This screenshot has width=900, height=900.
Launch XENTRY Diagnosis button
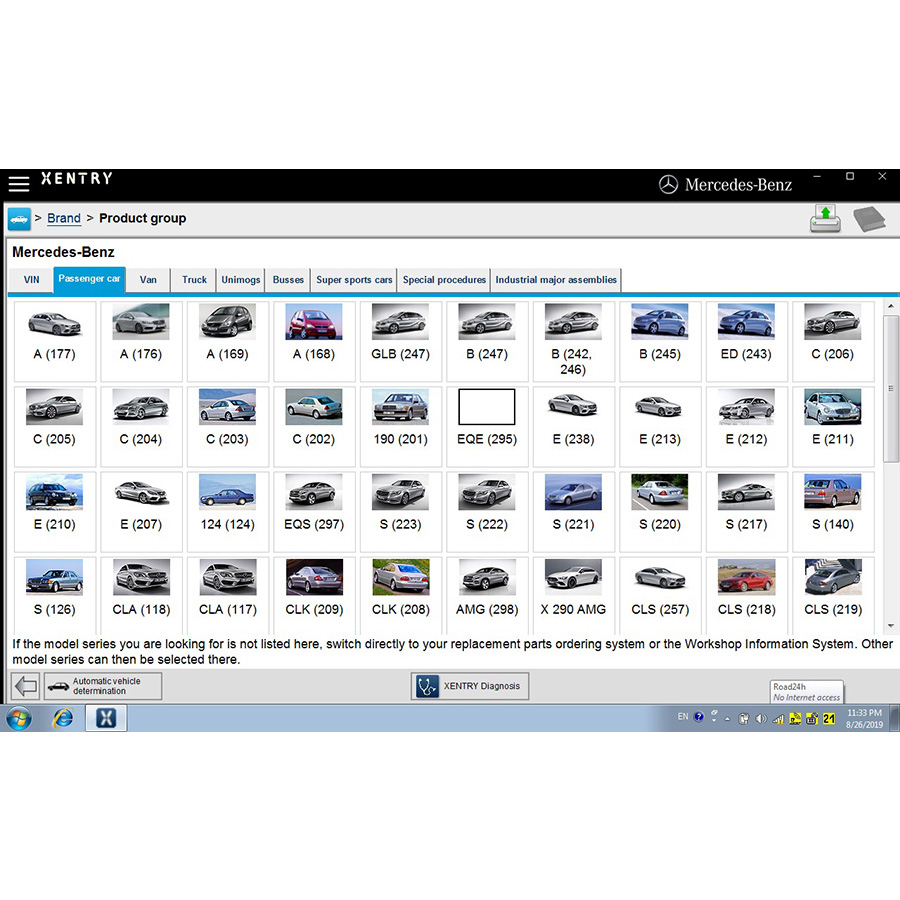(x=470, y=686)
